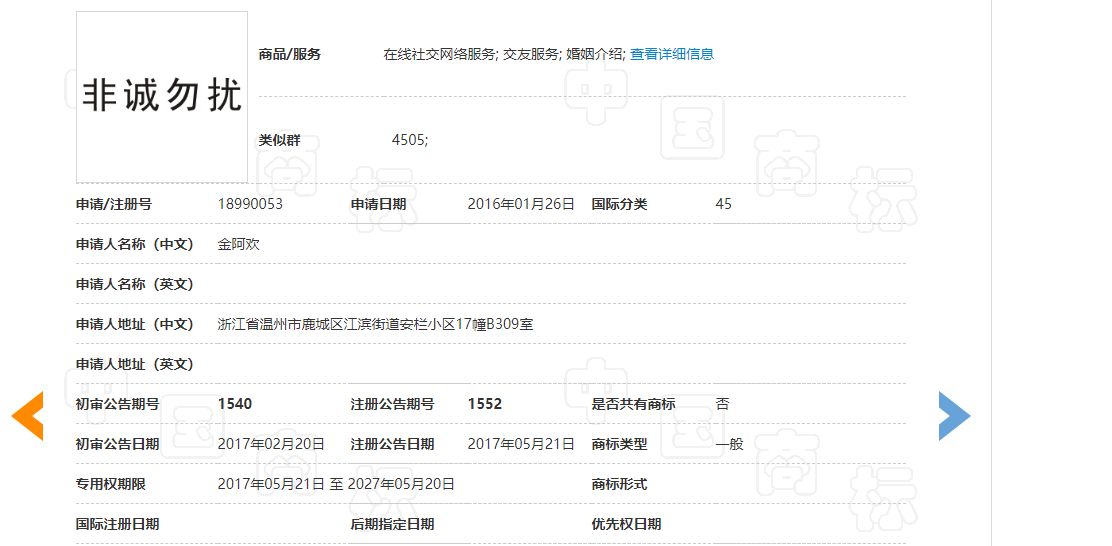This screenshot has width=1112, height=546.
Task: Select the registration number 18990053
Action: click(250, 204)
